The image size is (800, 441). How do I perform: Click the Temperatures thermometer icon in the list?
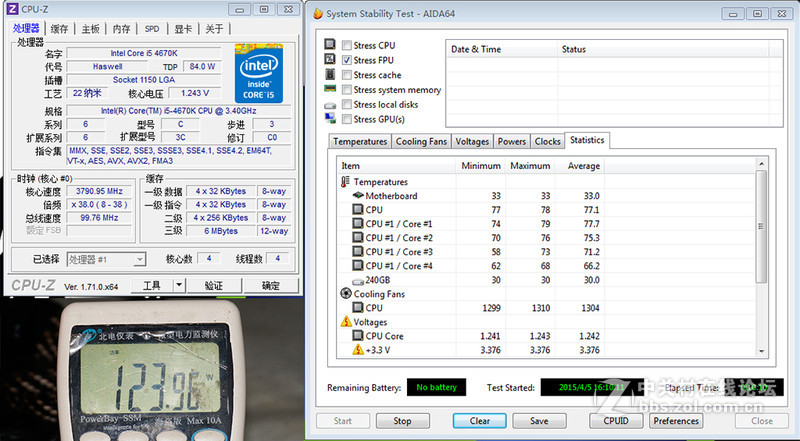pos(346,182)
